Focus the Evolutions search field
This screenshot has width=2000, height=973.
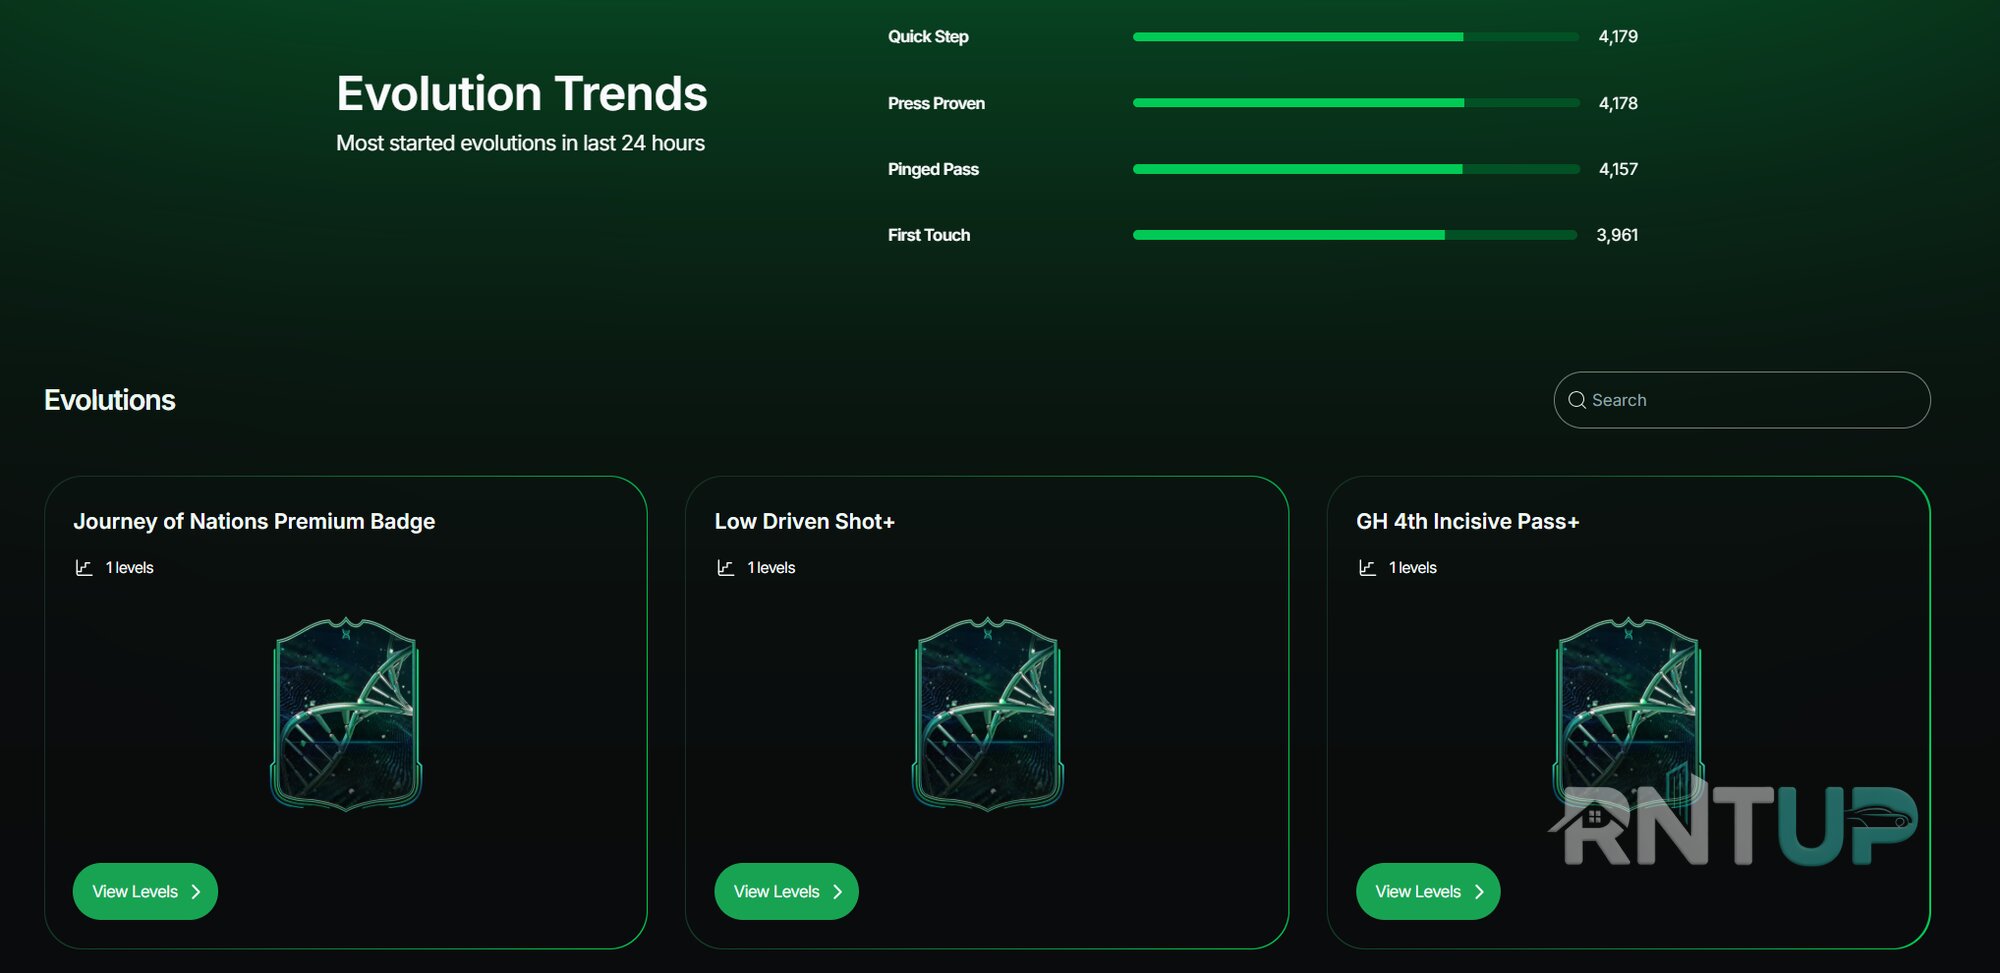(x=1742, y=400)
